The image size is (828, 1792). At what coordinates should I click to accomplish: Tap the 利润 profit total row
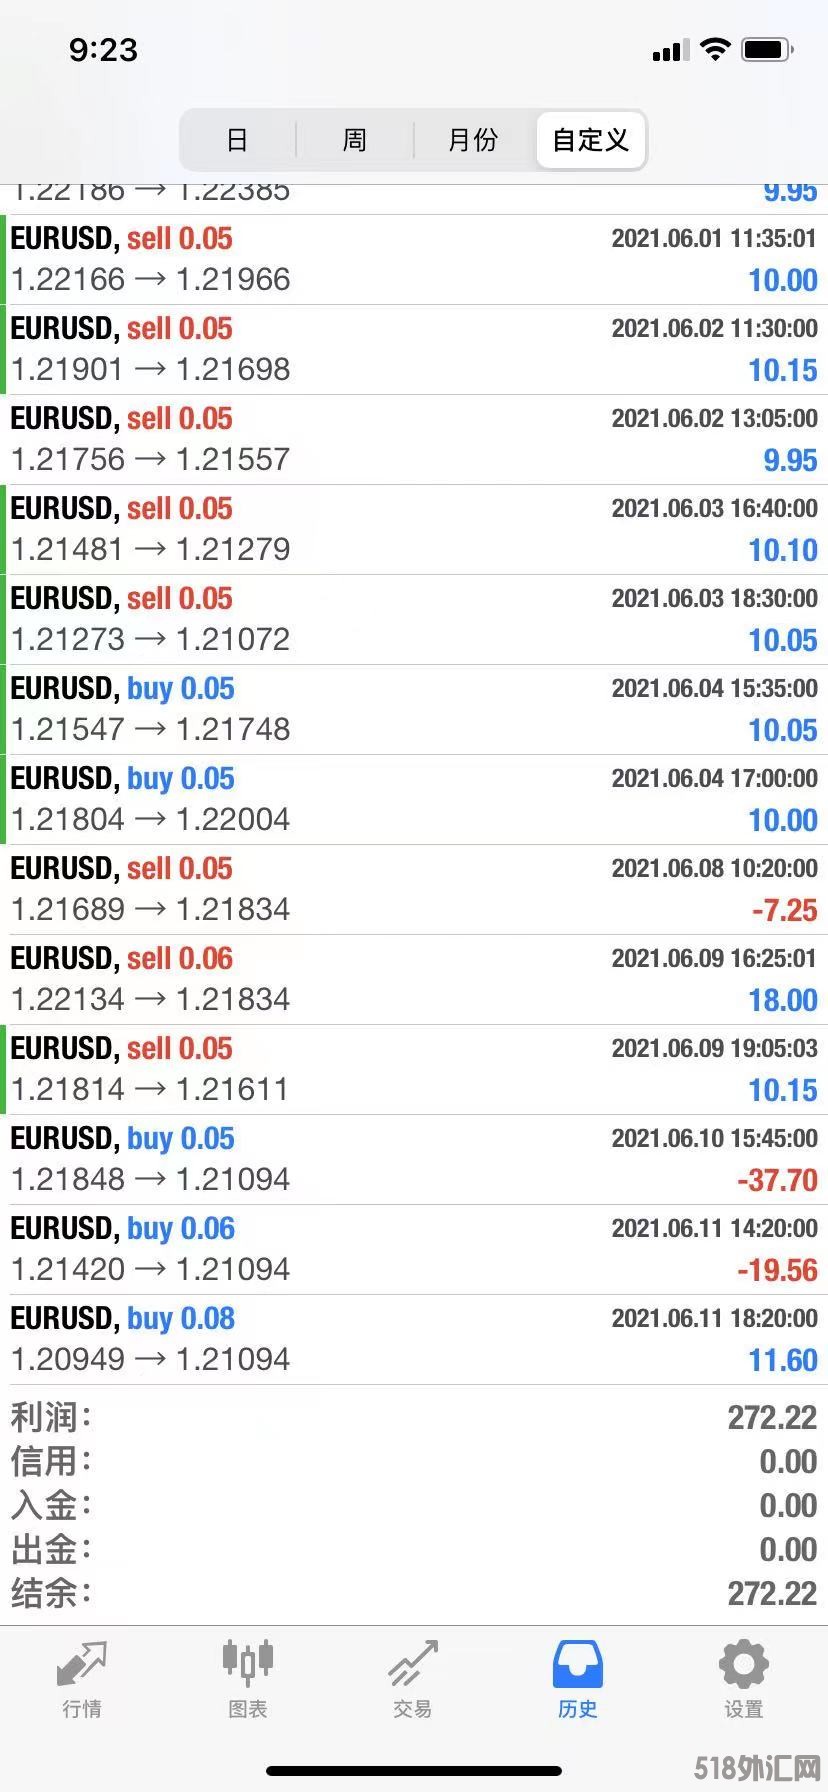414,1417
